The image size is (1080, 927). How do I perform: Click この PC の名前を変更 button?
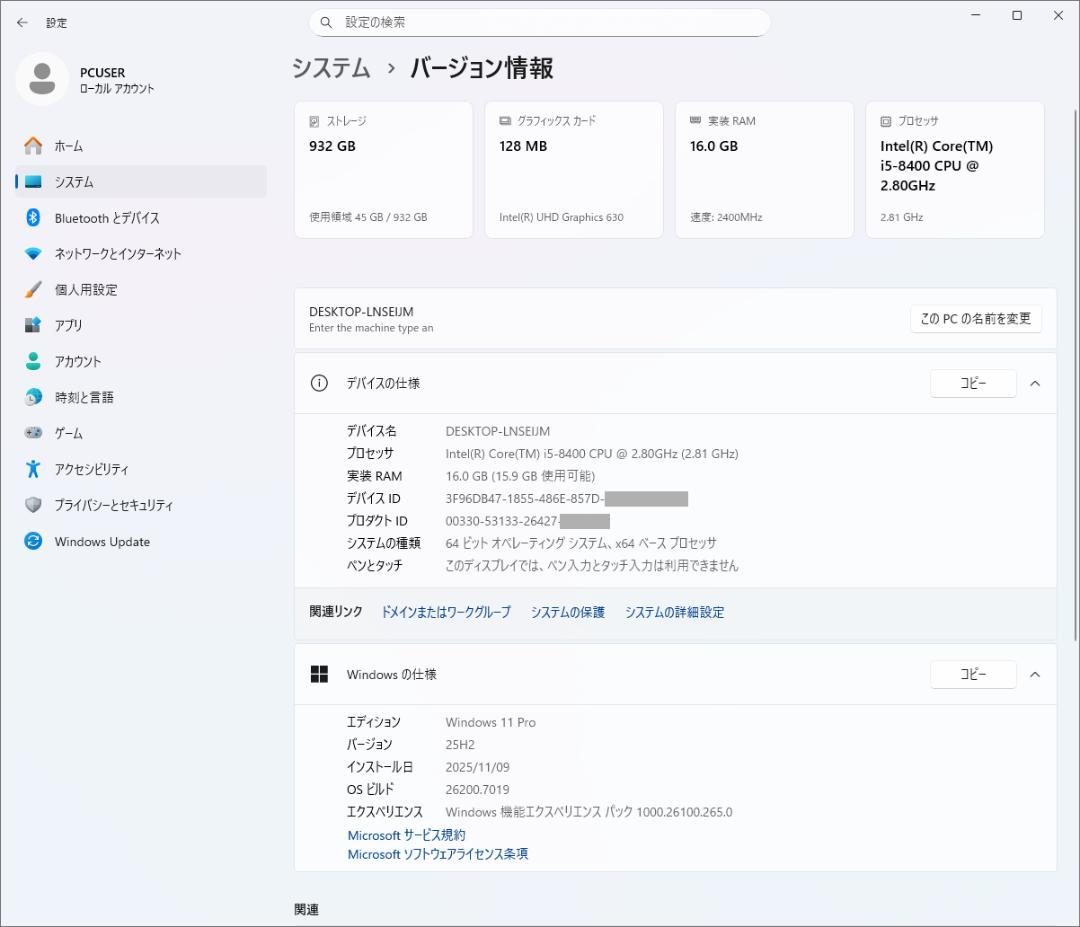pos(975,318)
